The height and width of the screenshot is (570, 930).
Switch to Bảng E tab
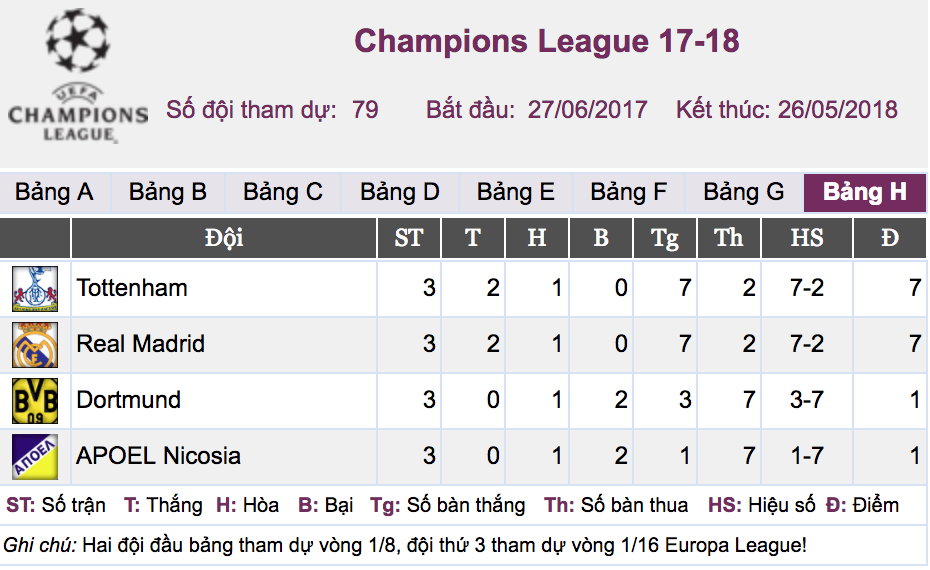pos(515,192)
